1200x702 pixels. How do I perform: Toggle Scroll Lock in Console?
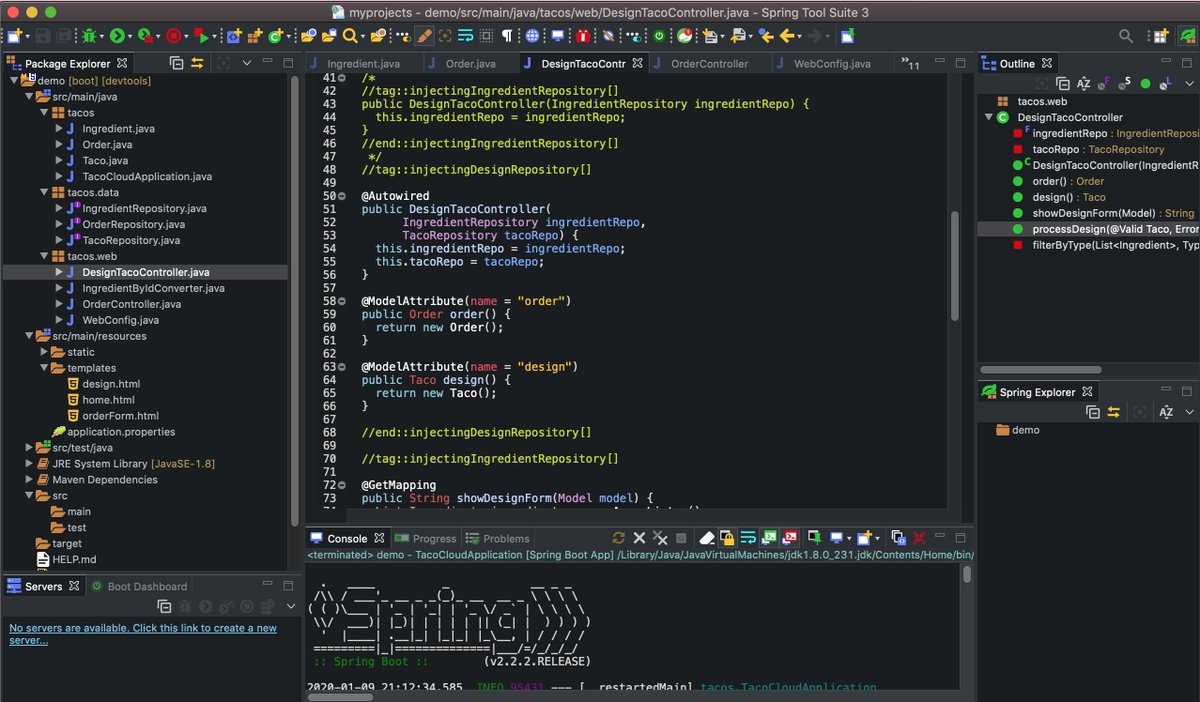728,538
